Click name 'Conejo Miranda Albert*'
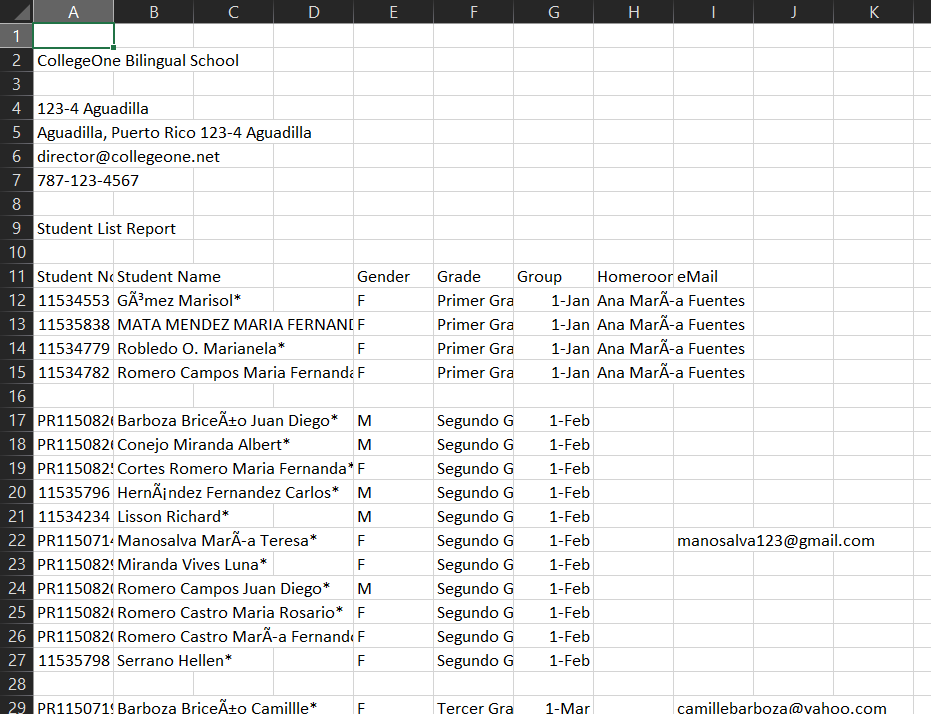 point(203,445)
